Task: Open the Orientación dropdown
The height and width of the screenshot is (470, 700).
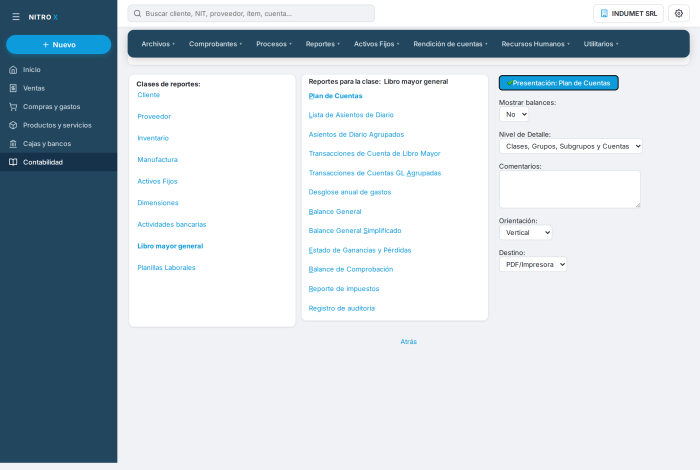Action: pos(525,233)
